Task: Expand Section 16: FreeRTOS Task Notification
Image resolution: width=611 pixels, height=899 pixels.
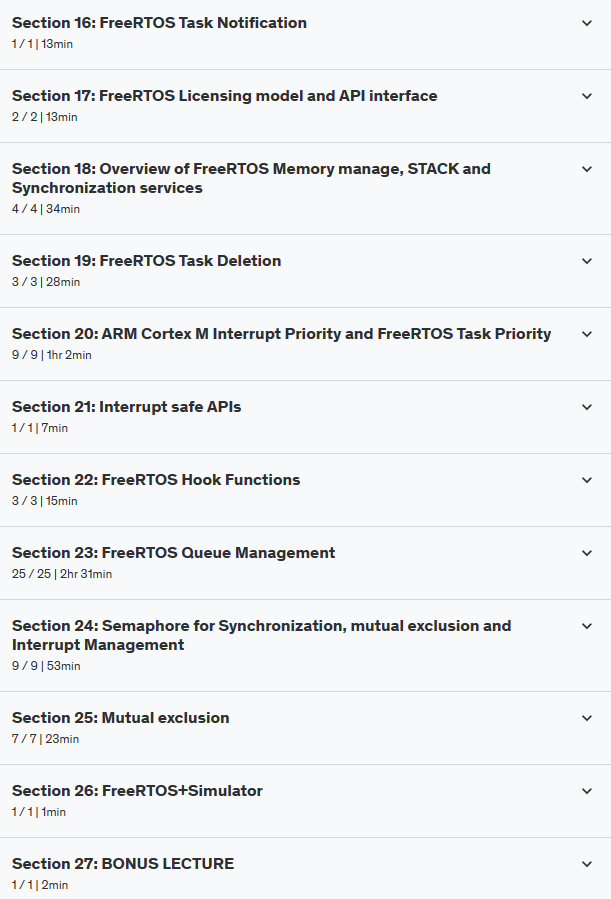Action: coord(587,22)
